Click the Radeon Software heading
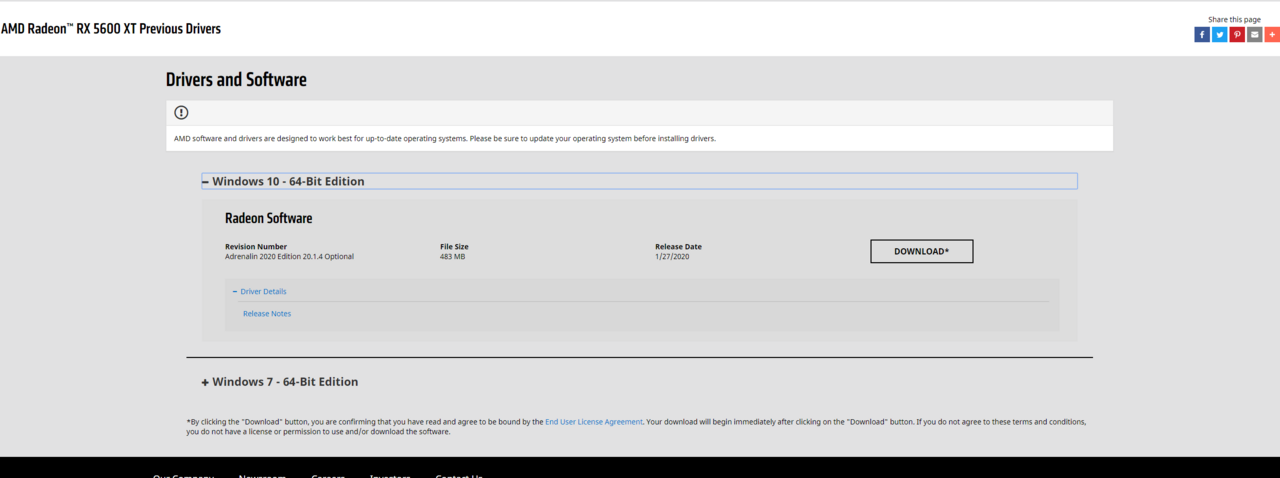Image resolution: width=1280 pixels, height=478 pixels. [268, 218]
